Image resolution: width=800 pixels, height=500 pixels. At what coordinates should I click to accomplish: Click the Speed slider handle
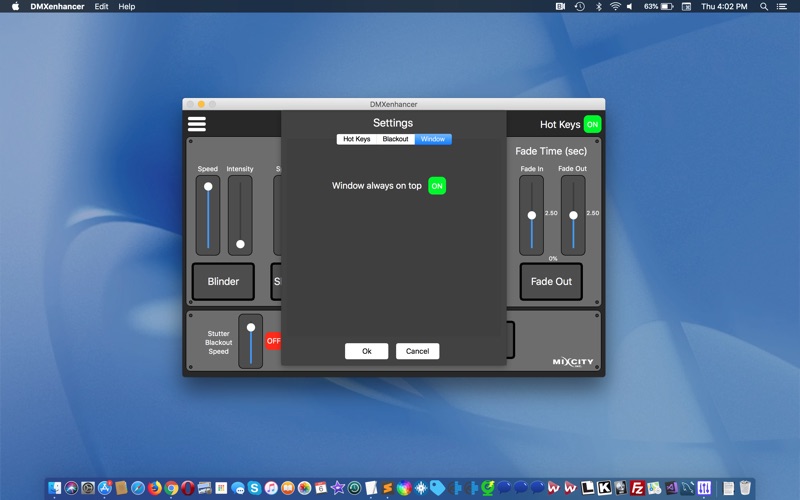(208, 186)
